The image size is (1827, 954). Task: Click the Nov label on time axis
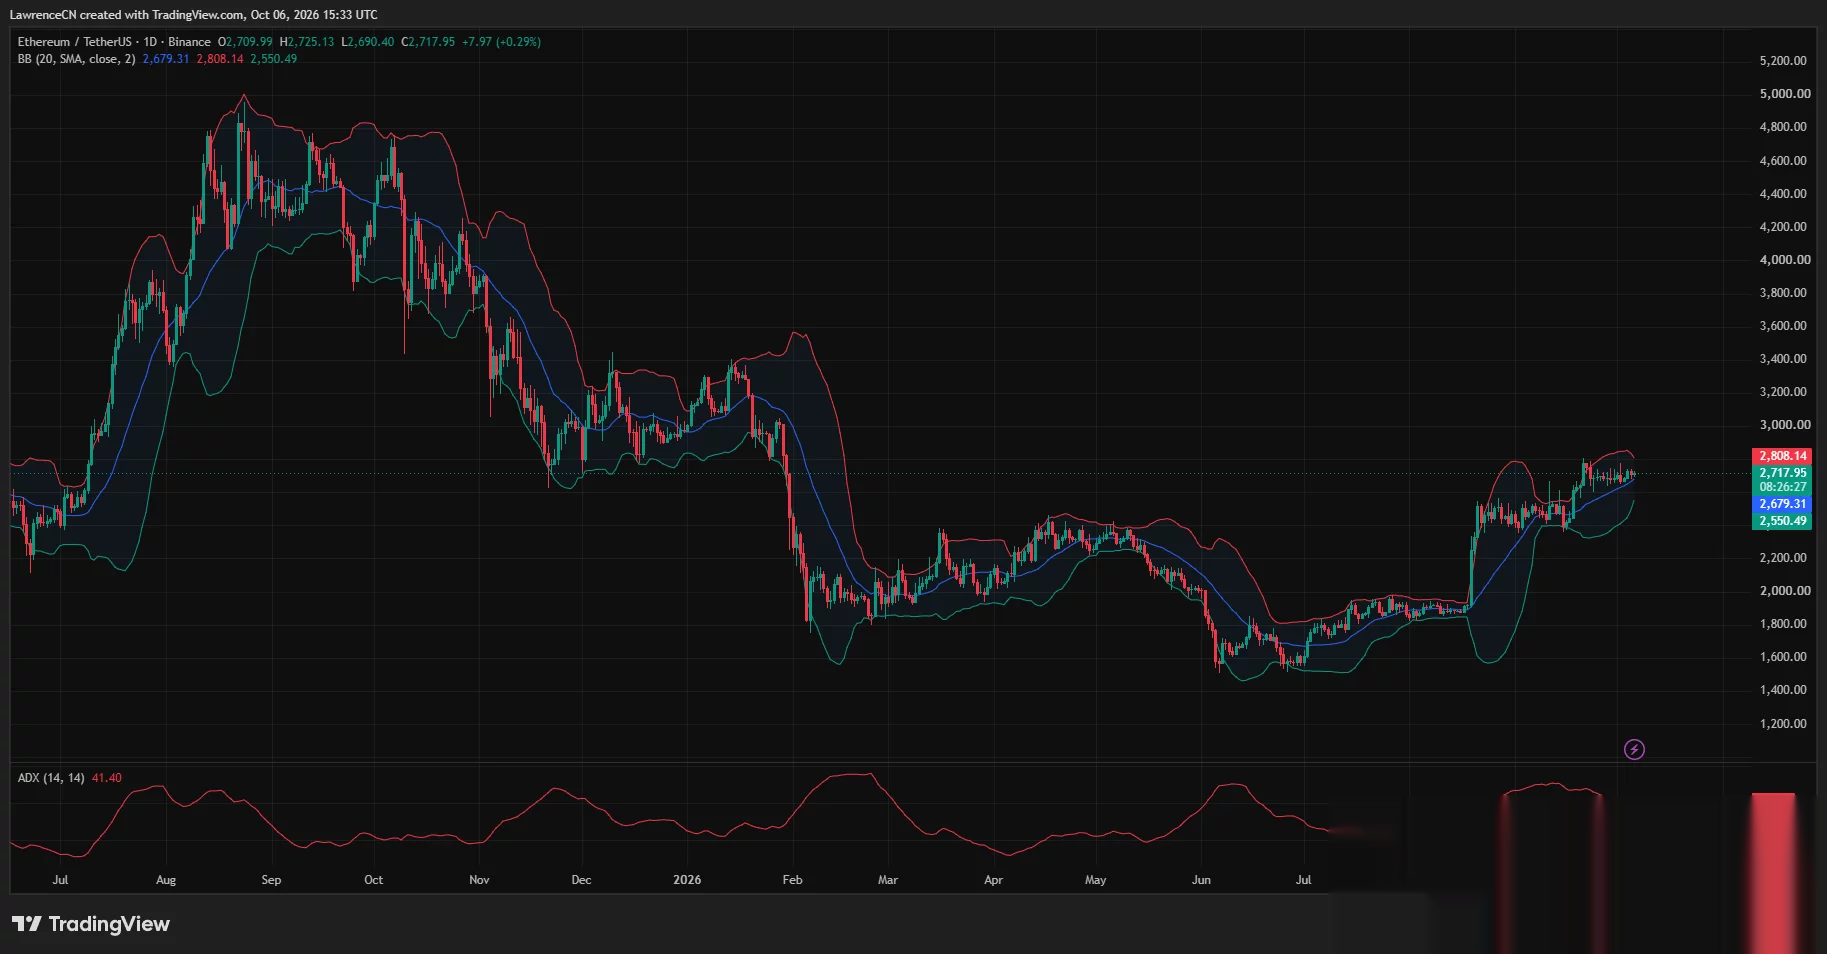click(x=479, y=880)
